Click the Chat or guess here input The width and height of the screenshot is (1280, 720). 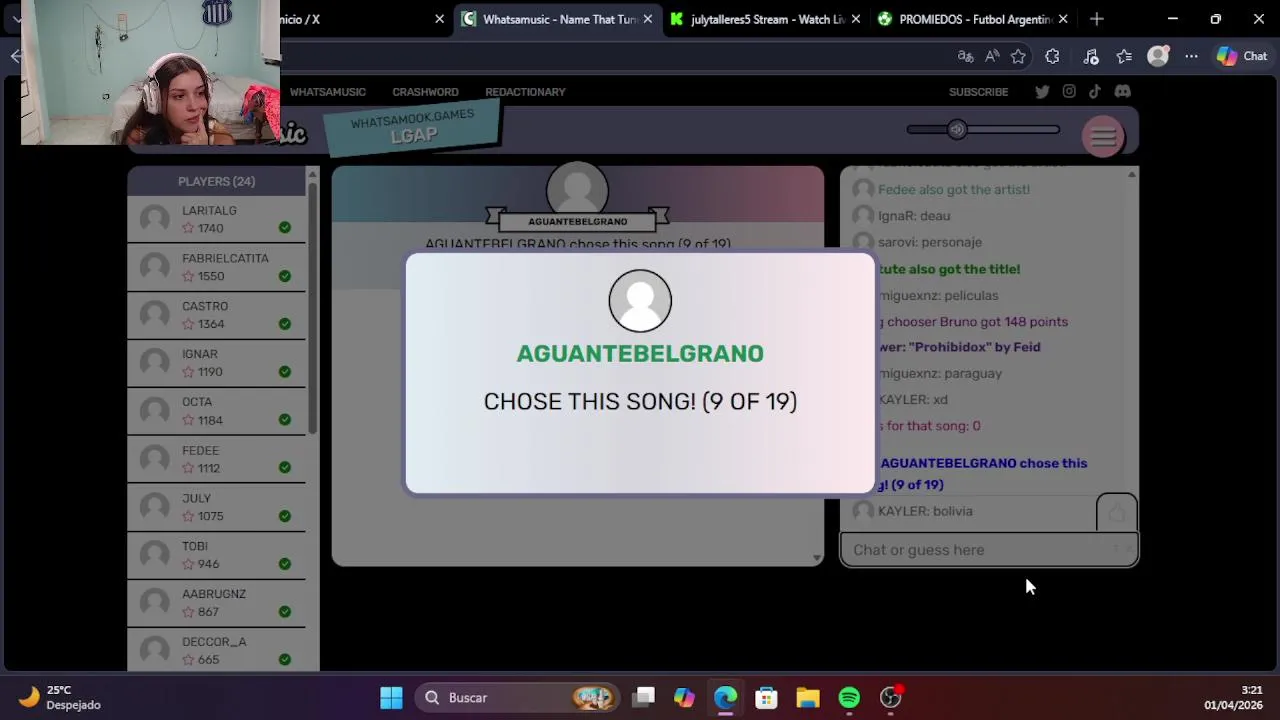pyautogui.click(x=988, y=550)
